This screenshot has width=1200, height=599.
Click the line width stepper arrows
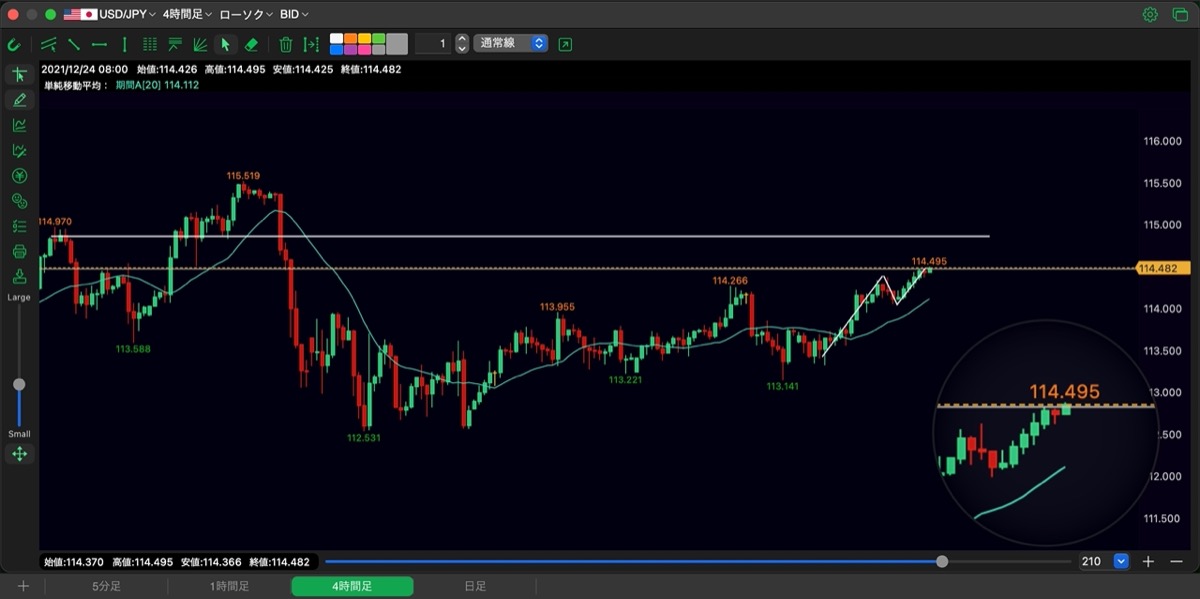[461, 44]
